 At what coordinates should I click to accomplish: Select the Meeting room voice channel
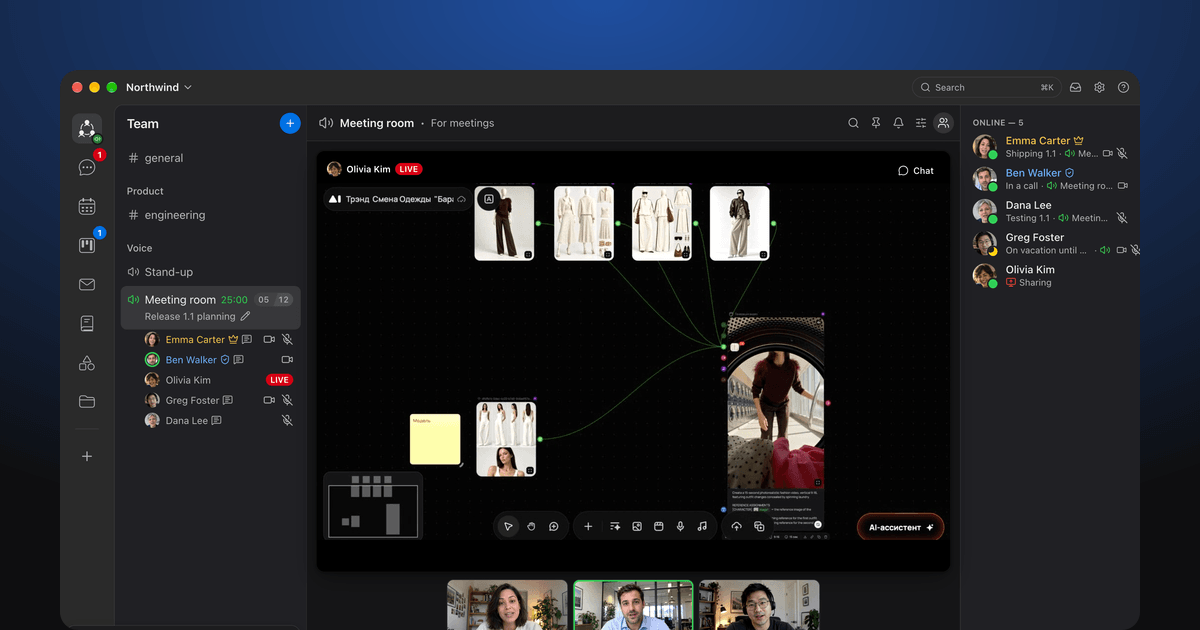[210, 307]
